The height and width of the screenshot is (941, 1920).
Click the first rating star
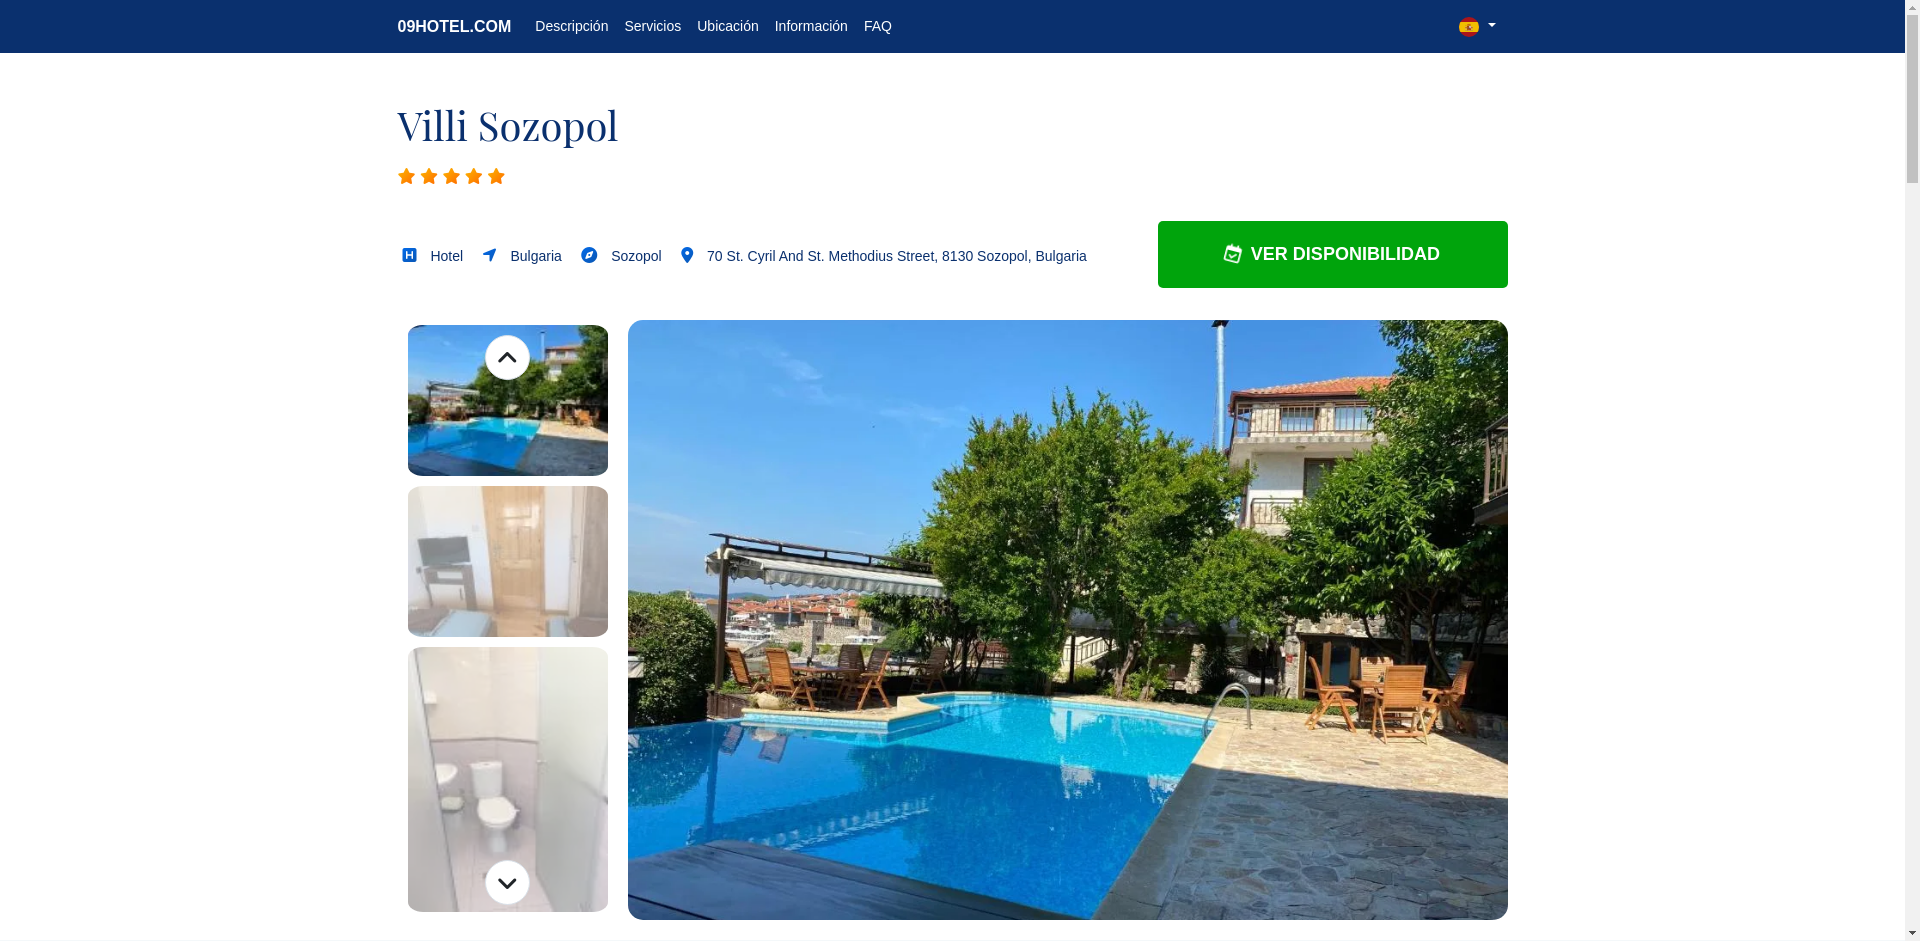[406, 176]
